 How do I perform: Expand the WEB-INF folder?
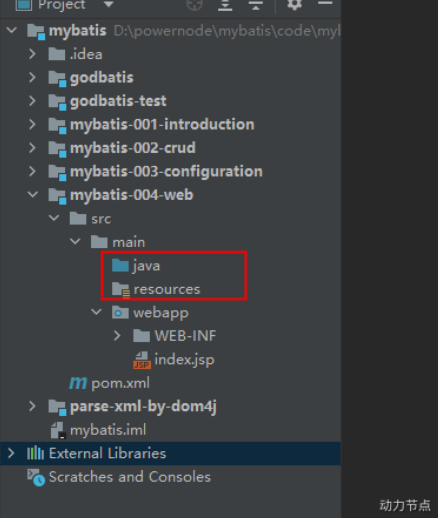click(117, 336)
